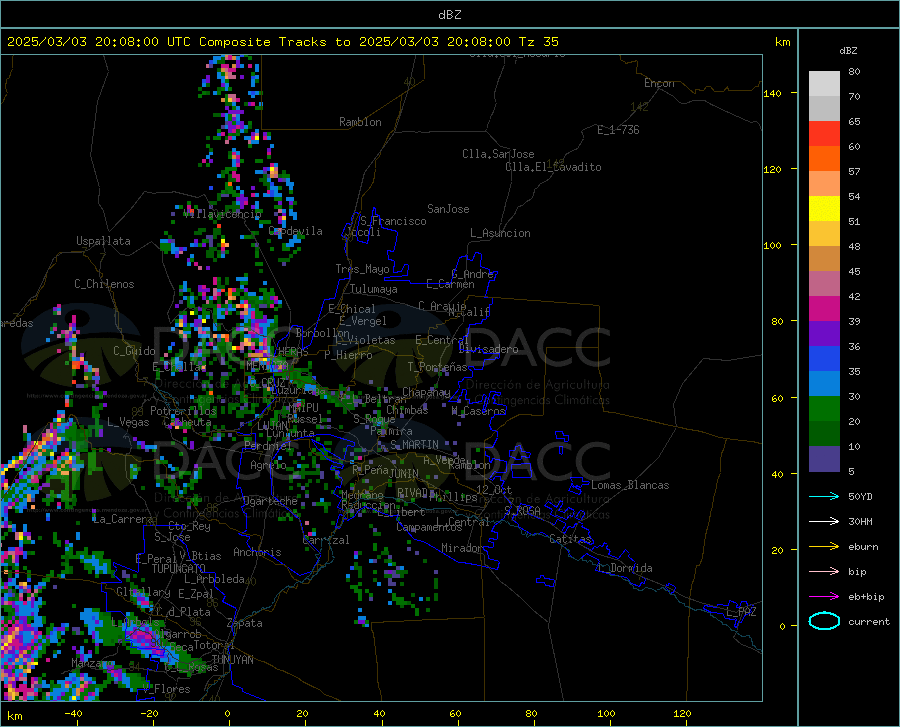Screen dimensions: 900x727
Task: Click the 120 km horizontal axis tick
Action: 682,713
